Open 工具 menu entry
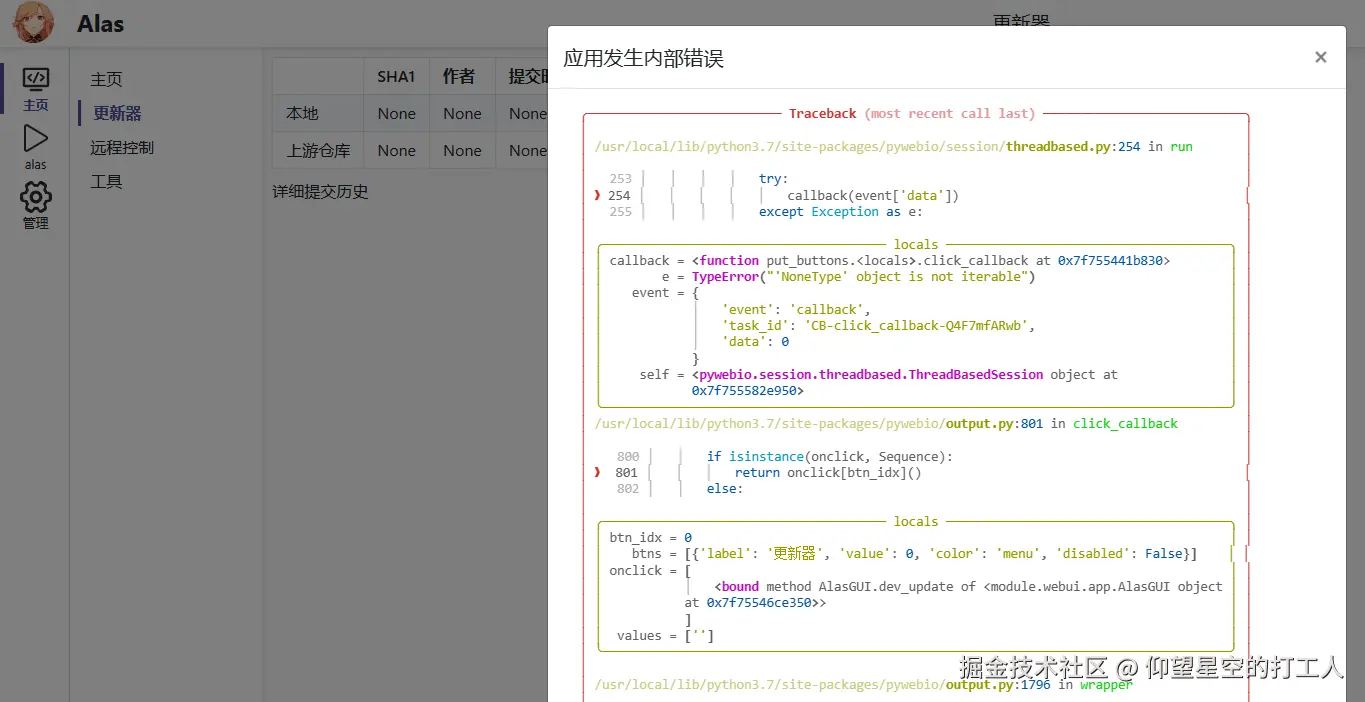 tap(106, 181)
